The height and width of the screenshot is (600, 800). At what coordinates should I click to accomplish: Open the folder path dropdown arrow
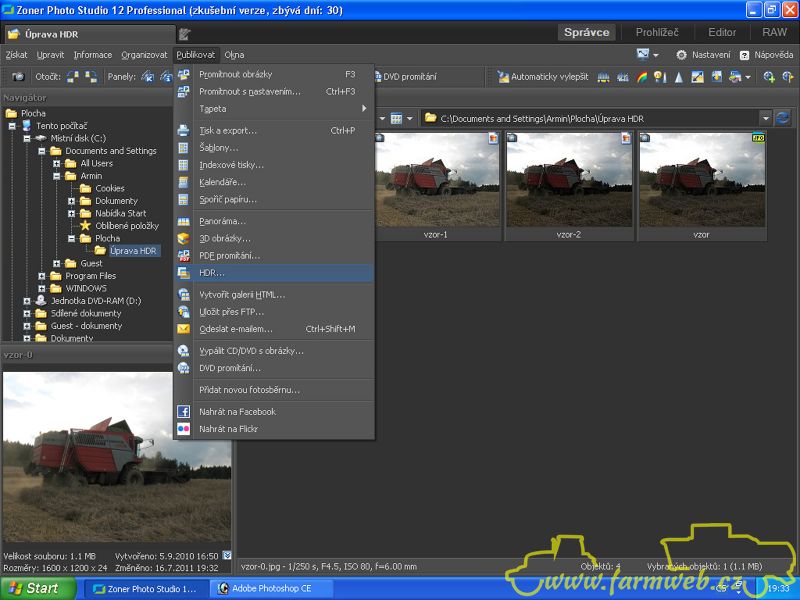click(x=765, y=118)
